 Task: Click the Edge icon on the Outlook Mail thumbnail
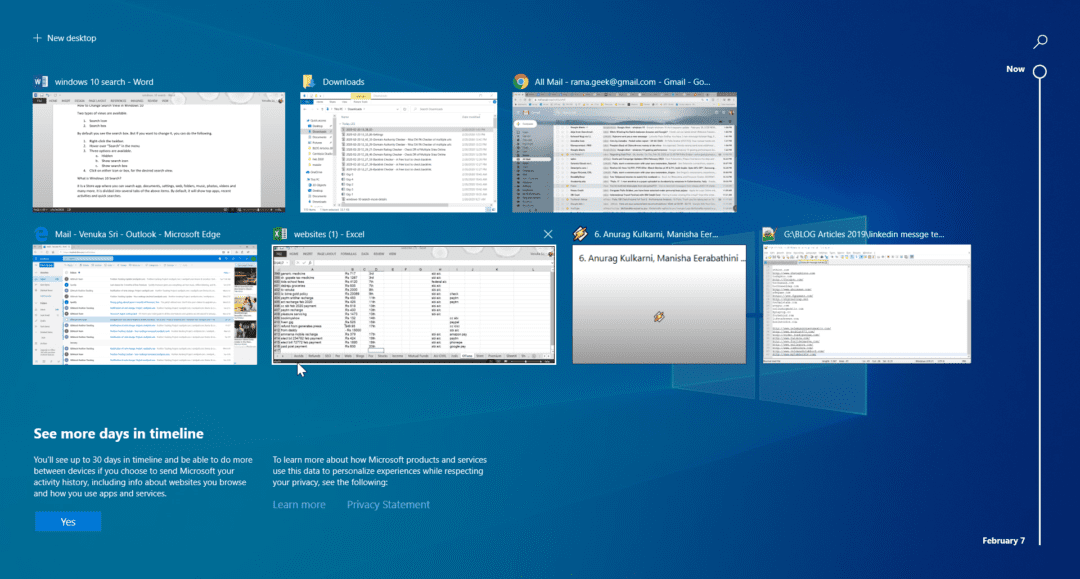[40, 233]
